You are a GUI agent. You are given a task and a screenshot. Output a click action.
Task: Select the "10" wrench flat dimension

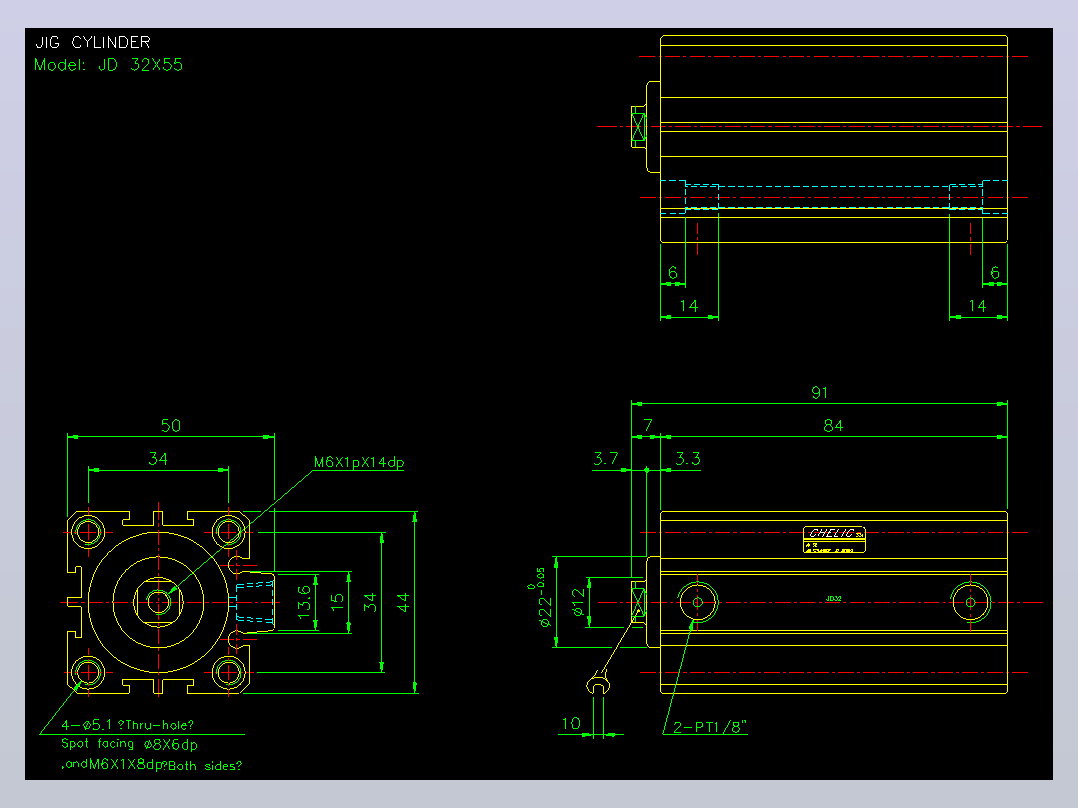[571, 723]
